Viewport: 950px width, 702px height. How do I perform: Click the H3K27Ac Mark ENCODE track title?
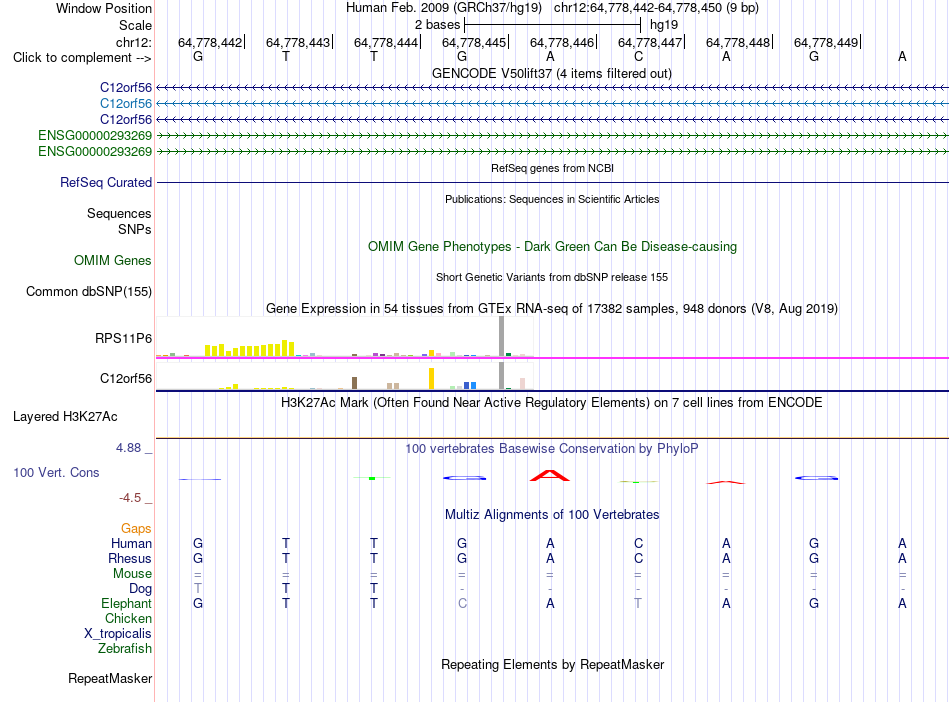552,403
